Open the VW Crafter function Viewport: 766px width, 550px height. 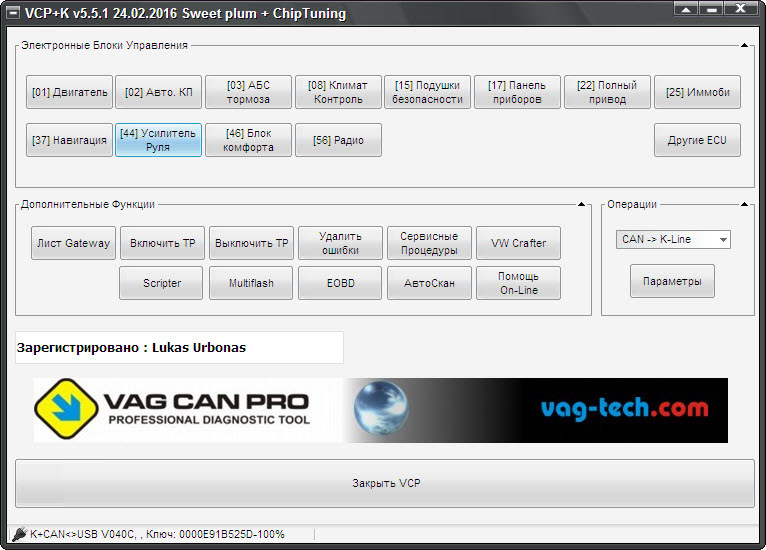point(518,243)
